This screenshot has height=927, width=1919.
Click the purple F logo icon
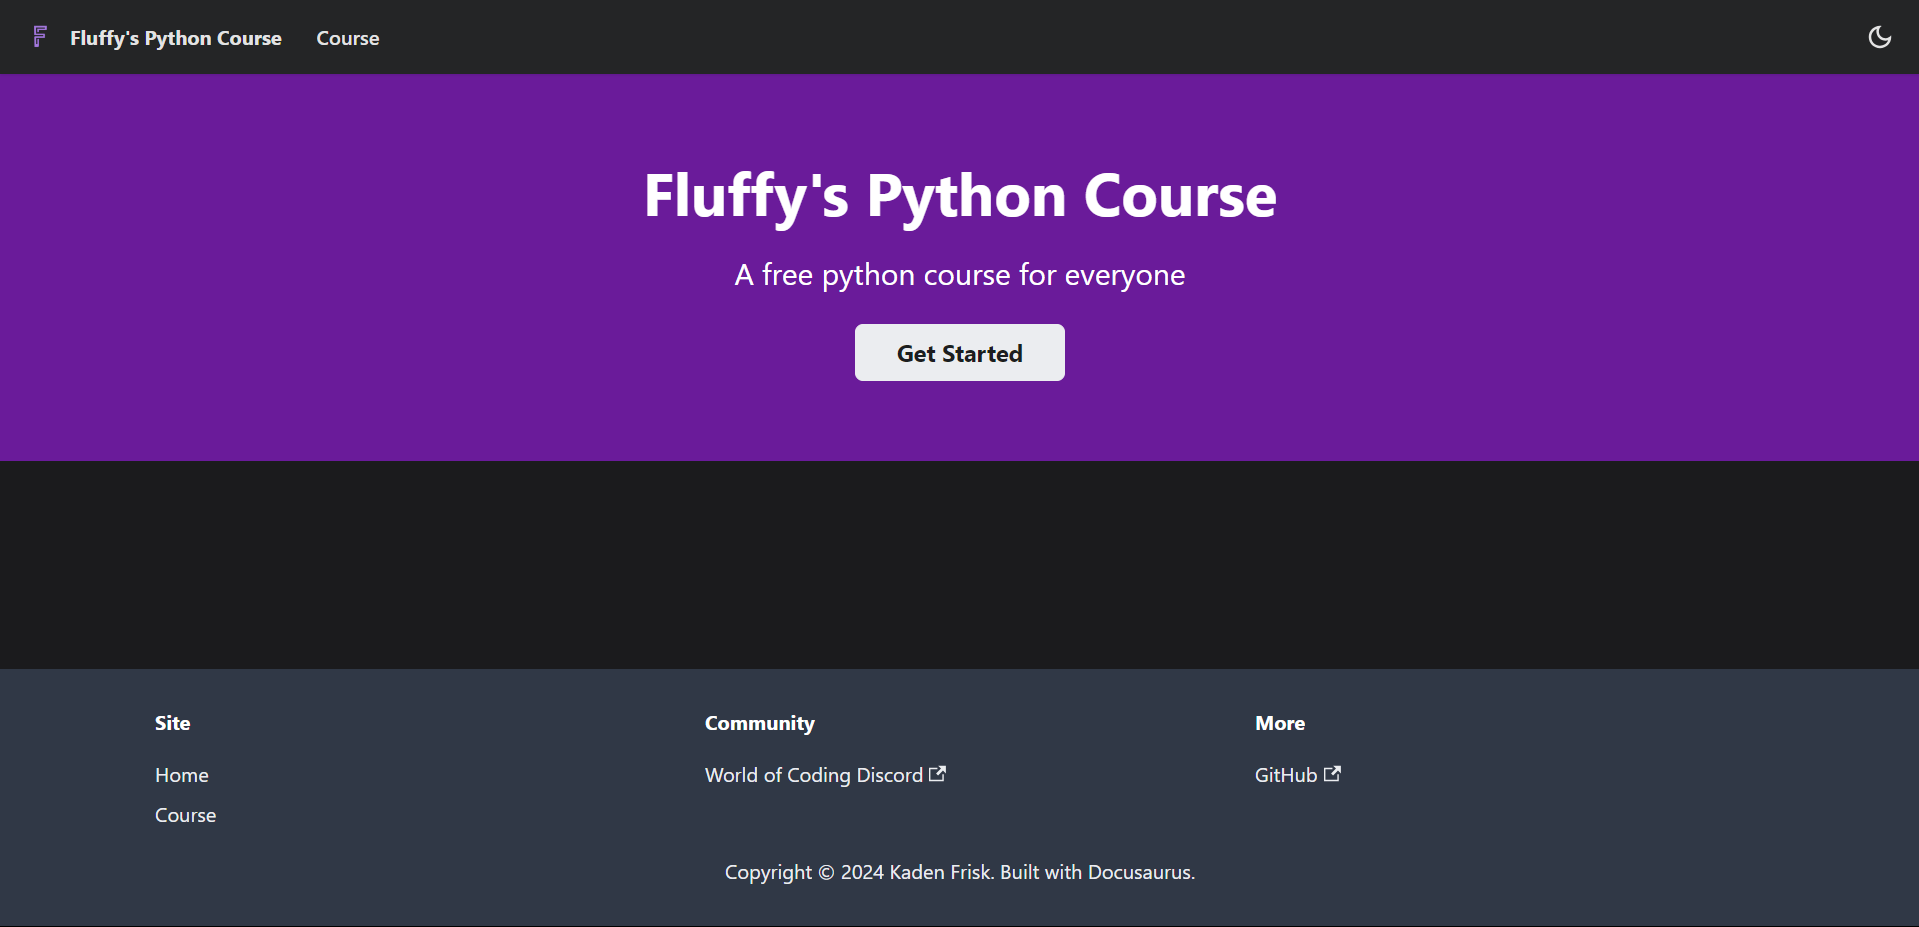(x=40, y=37)
